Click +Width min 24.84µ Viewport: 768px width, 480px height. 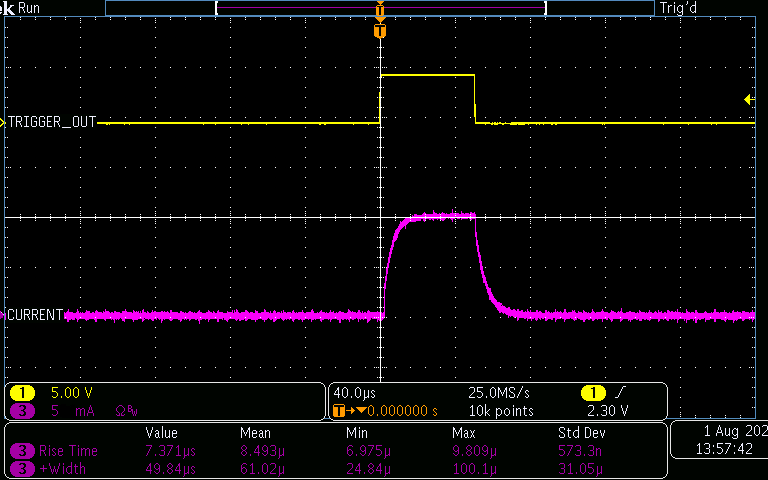(x=368, y=469)
